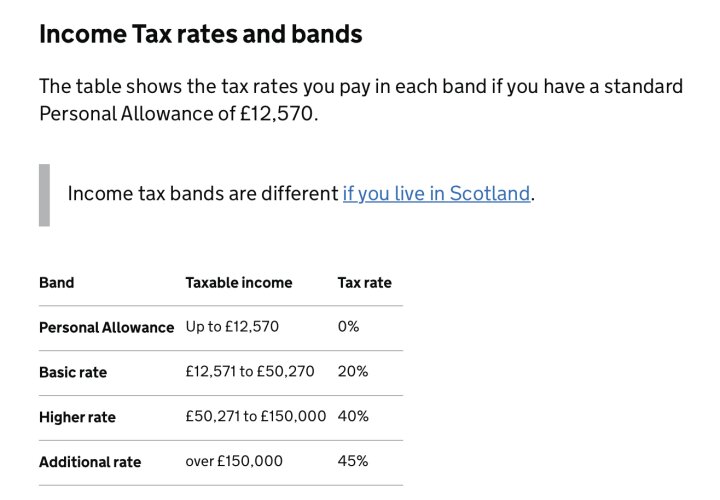This screenshot has width=720, height=500.
Task: Click the 45% tax rate cell
Action: tap(353, 461)
